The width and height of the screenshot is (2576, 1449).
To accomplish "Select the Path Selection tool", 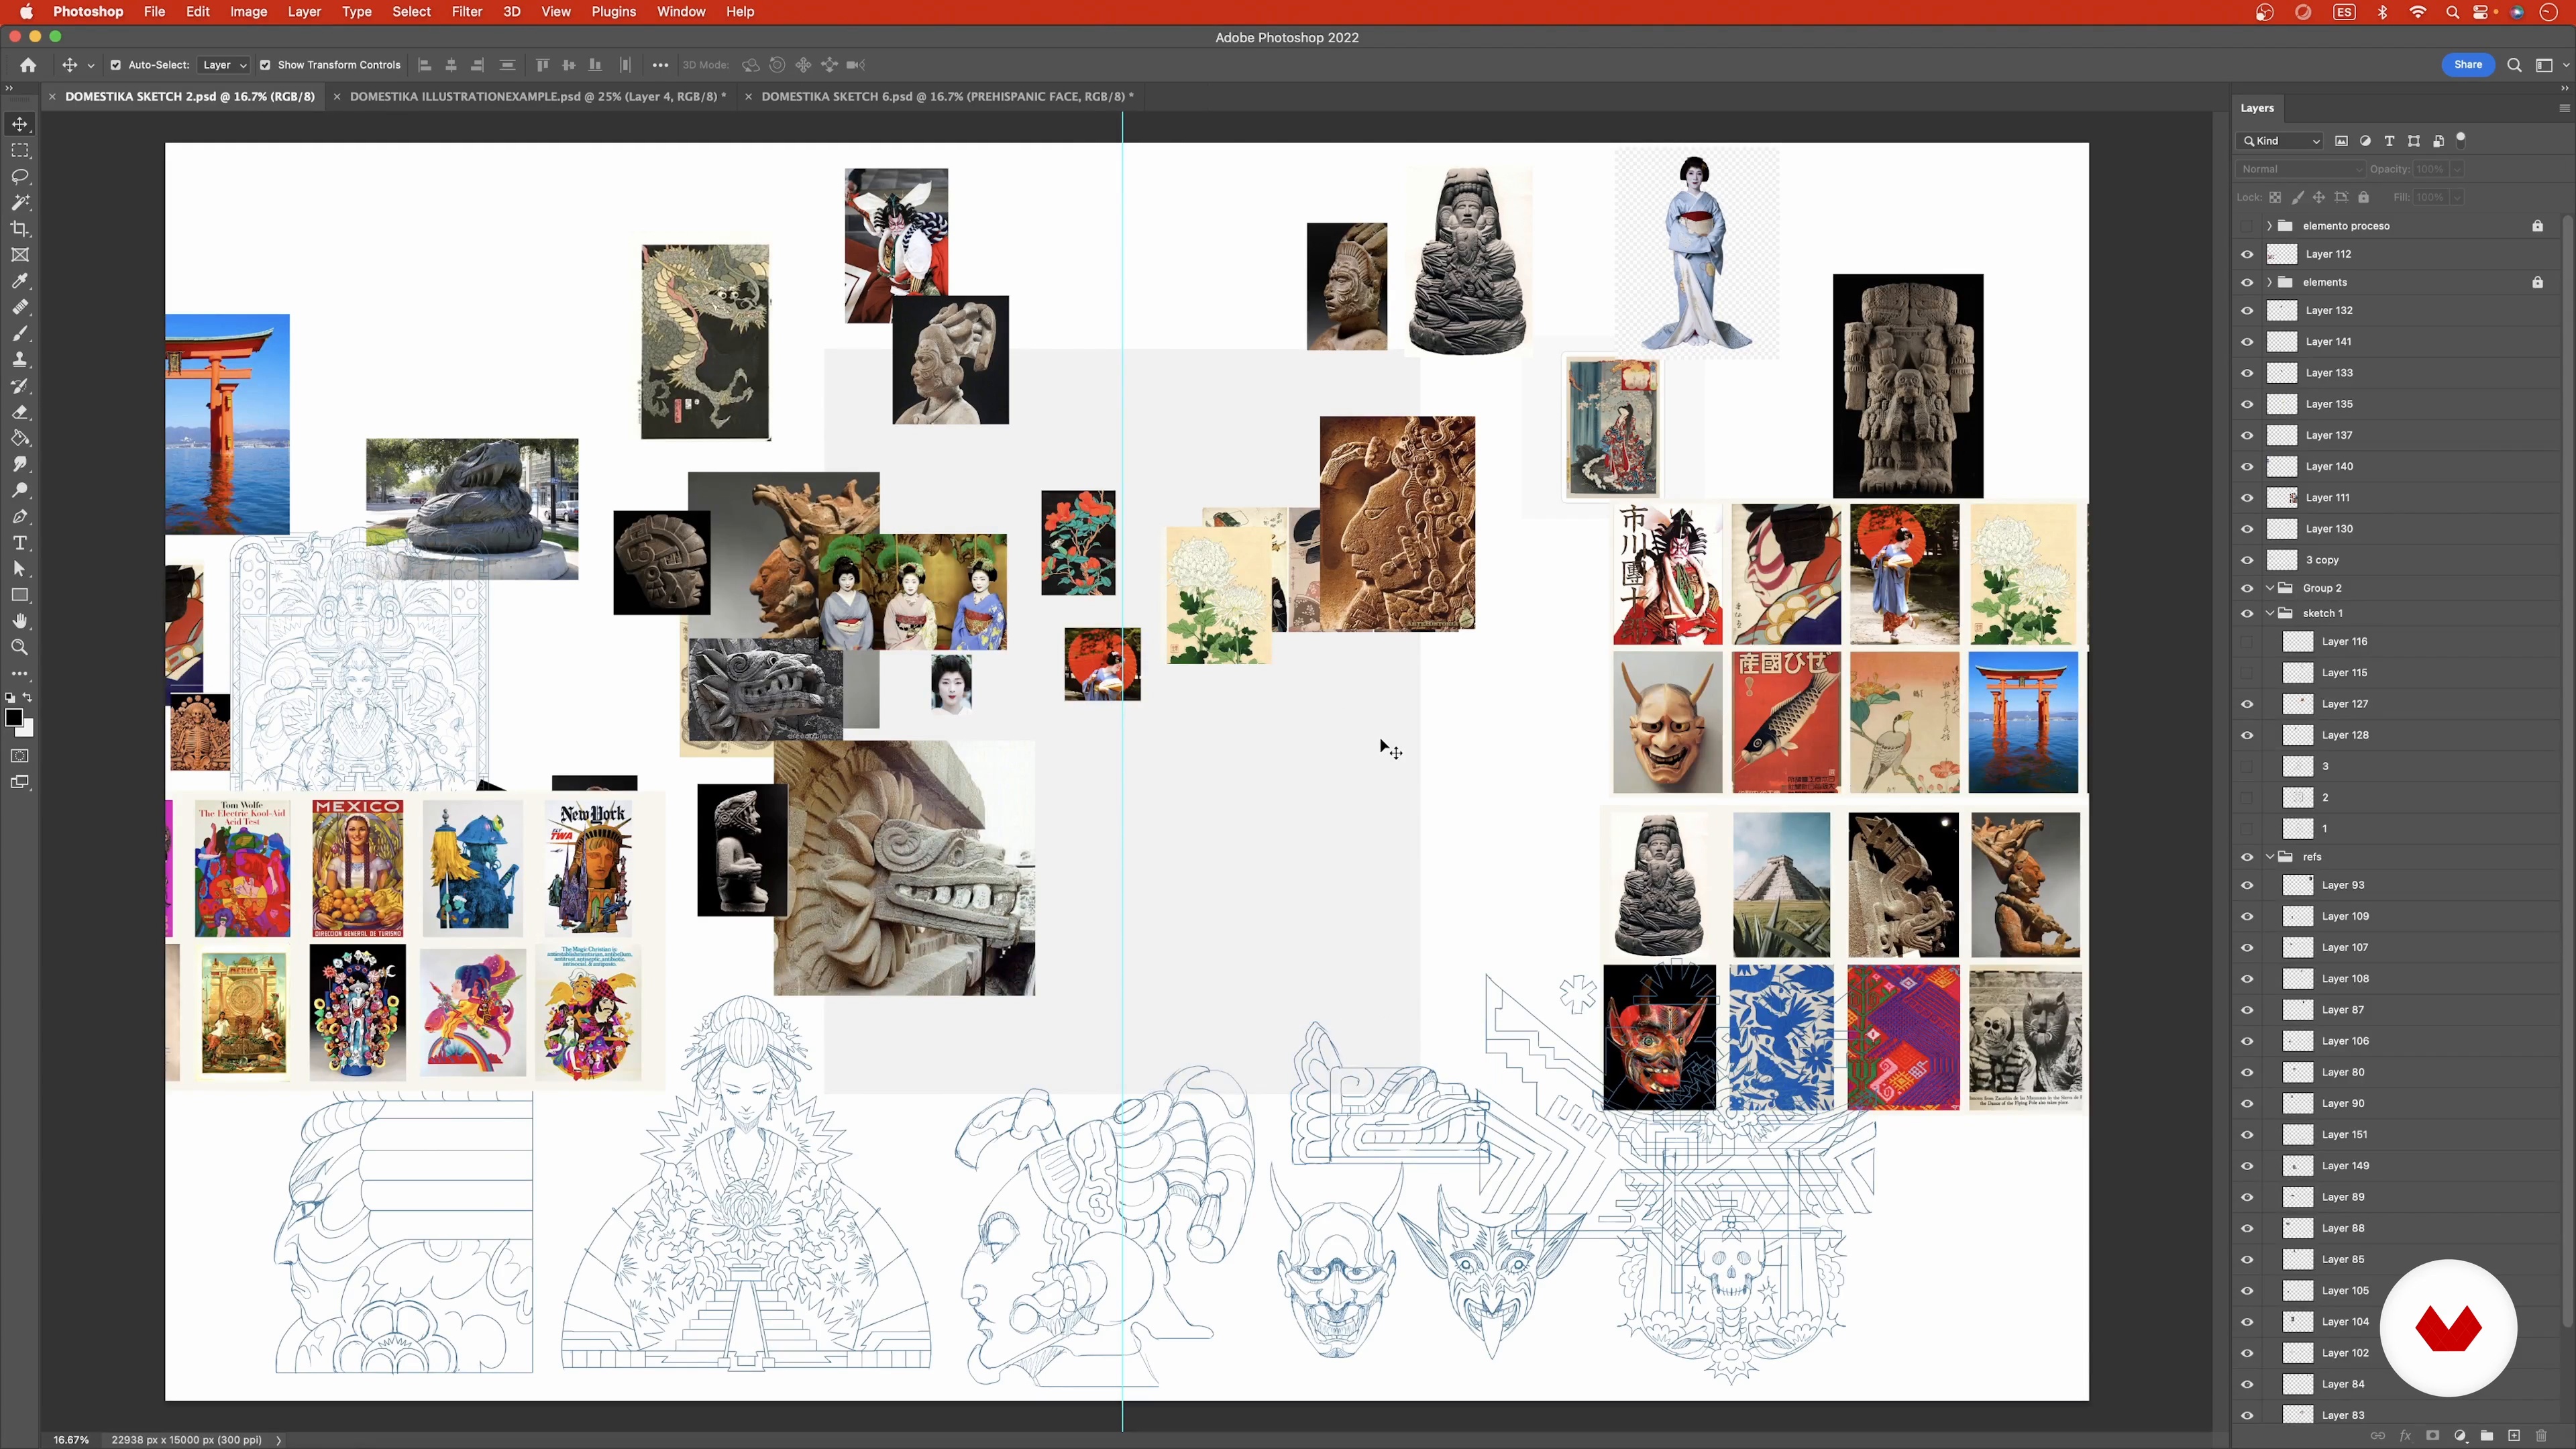I will click(x=20, y=569).
